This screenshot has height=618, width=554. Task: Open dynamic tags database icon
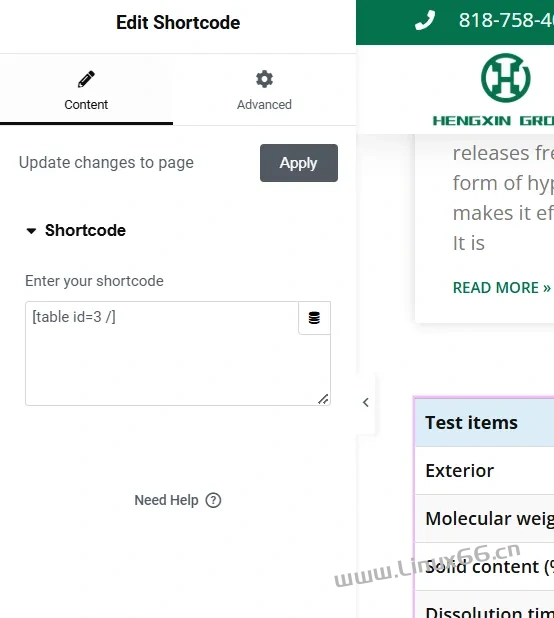point(314,318)
